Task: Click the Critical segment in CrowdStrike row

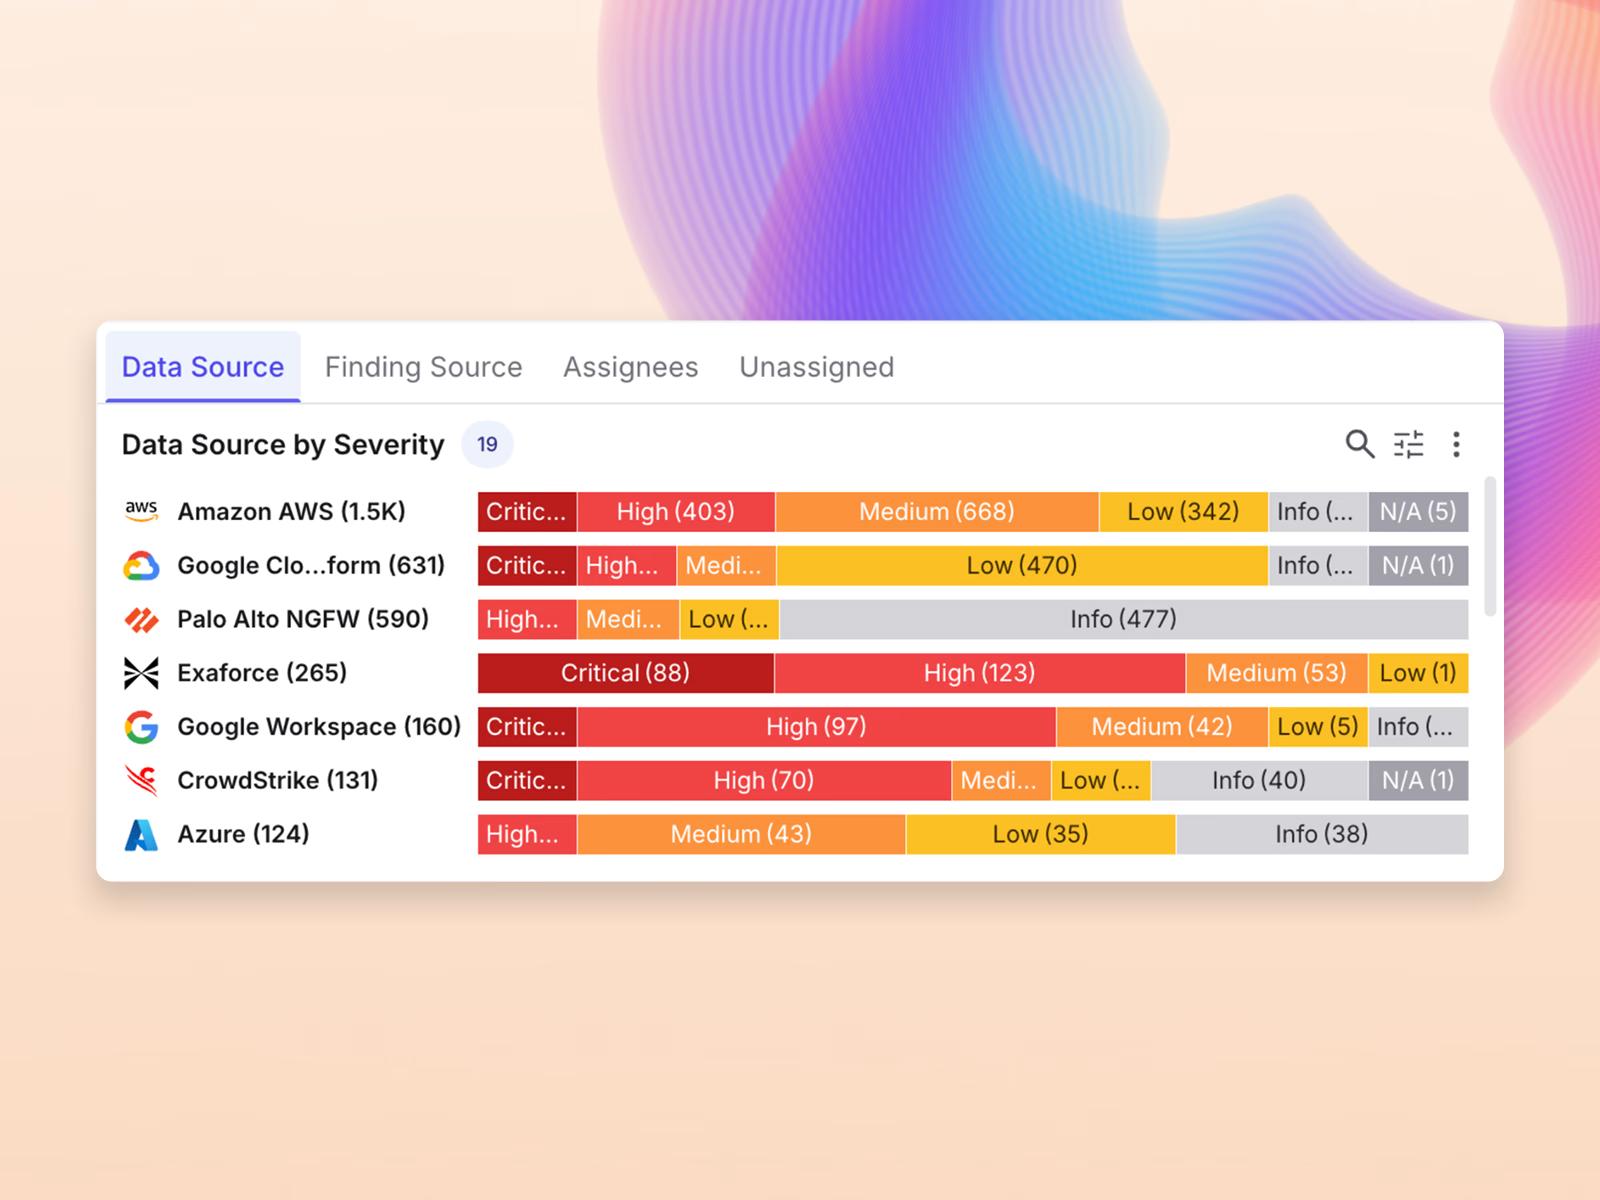Action: pos(527,780)
